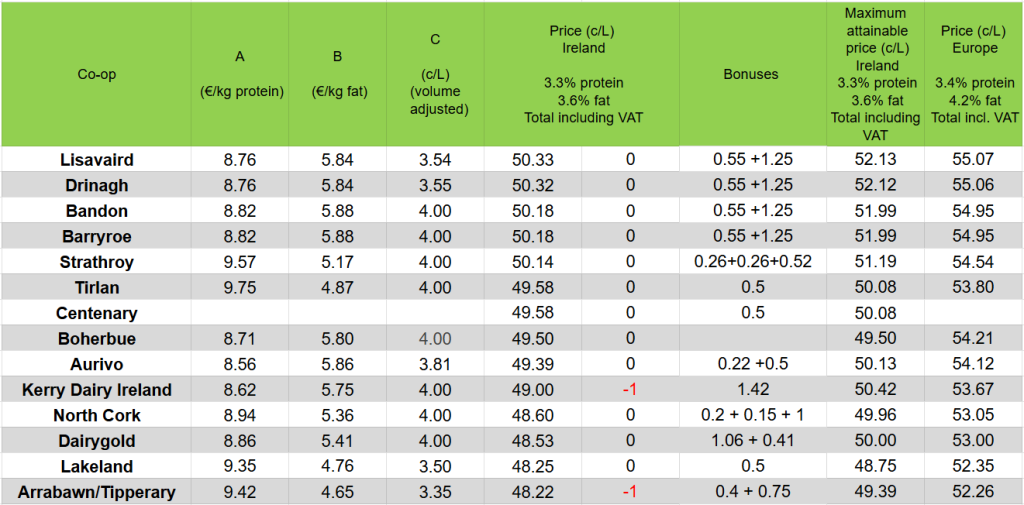Select Boherbue's greyed 4.00 value
The width and height of the screenshot is (1024, 505).
pyautogui.click(x=435, y=339)
